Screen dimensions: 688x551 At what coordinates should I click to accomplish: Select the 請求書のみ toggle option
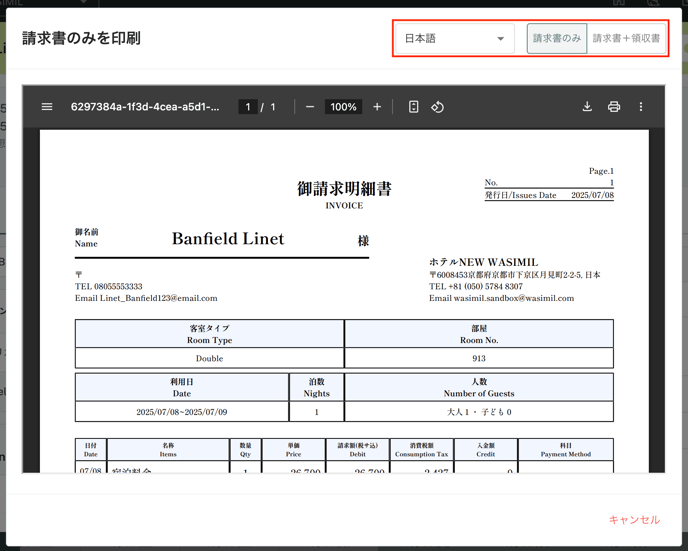[x=557, y=39]
